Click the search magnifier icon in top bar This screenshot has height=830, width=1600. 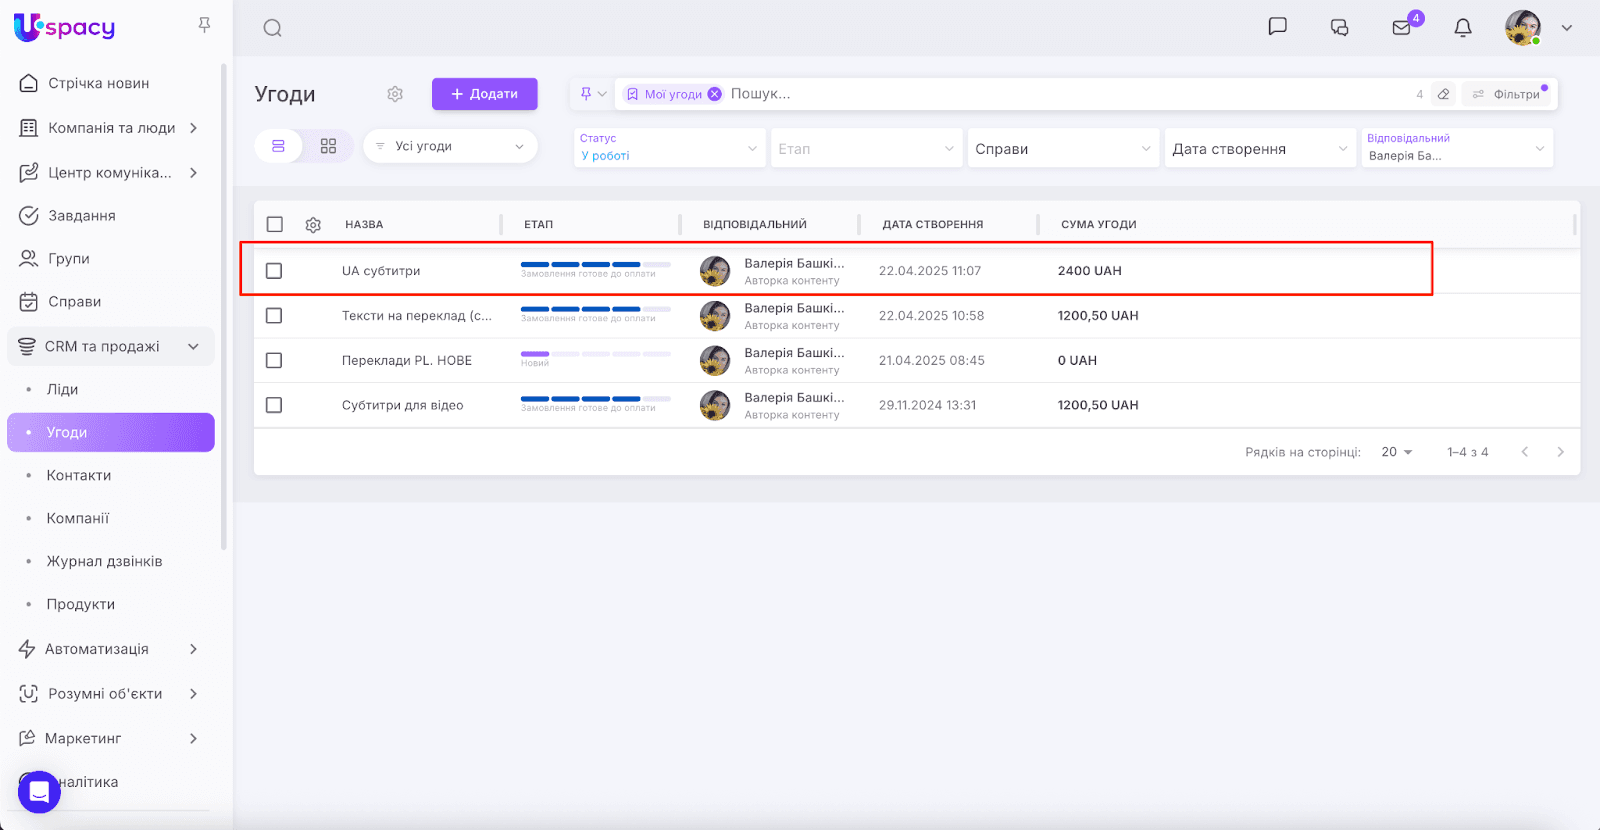(272, 28)
